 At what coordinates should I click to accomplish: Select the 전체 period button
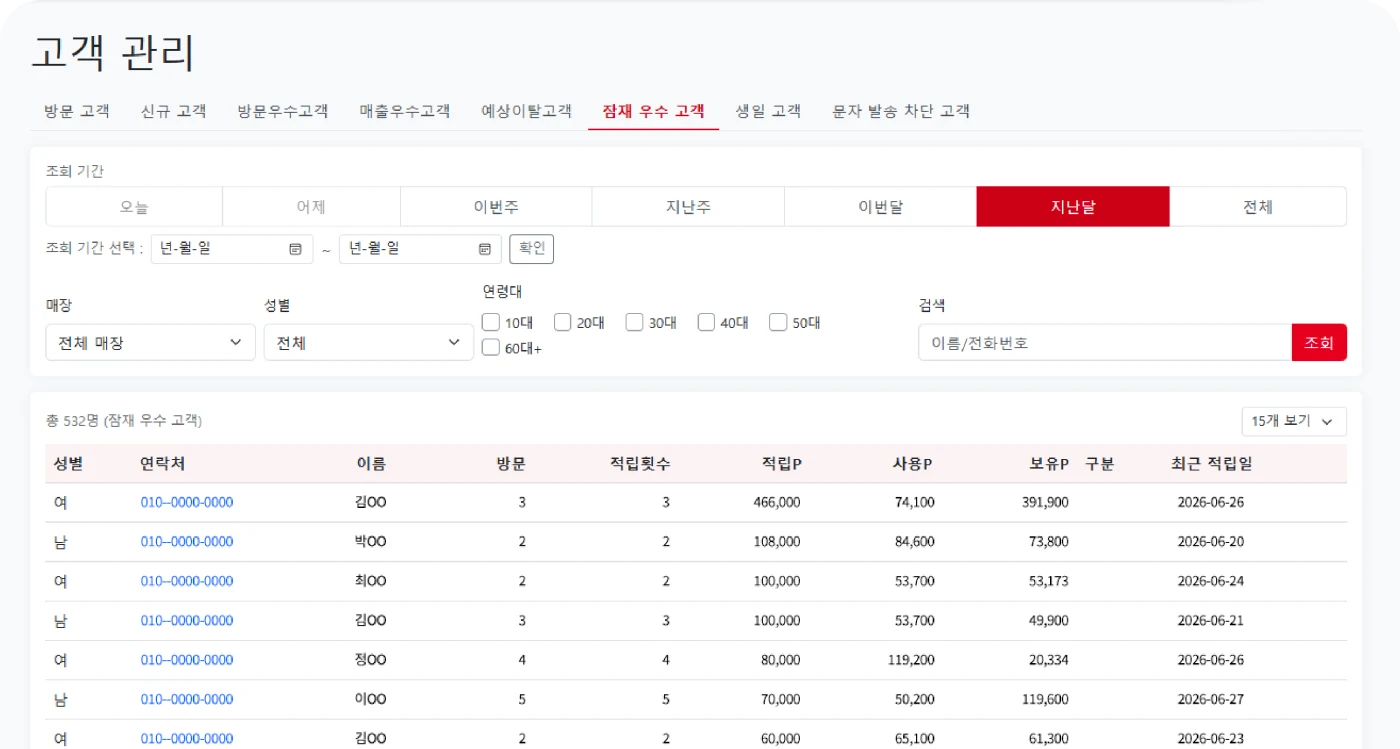pos(1258,207)
